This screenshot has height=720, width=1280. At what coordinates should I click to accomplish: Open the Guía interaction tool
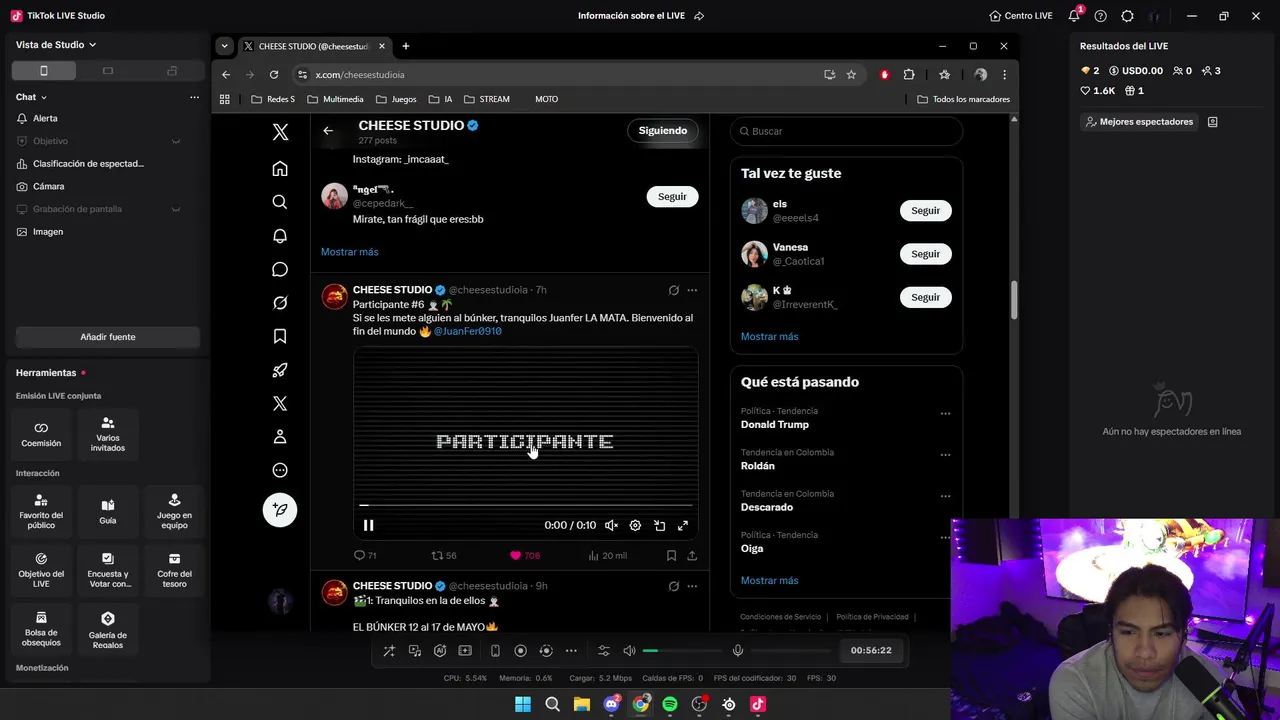point(108,510)
